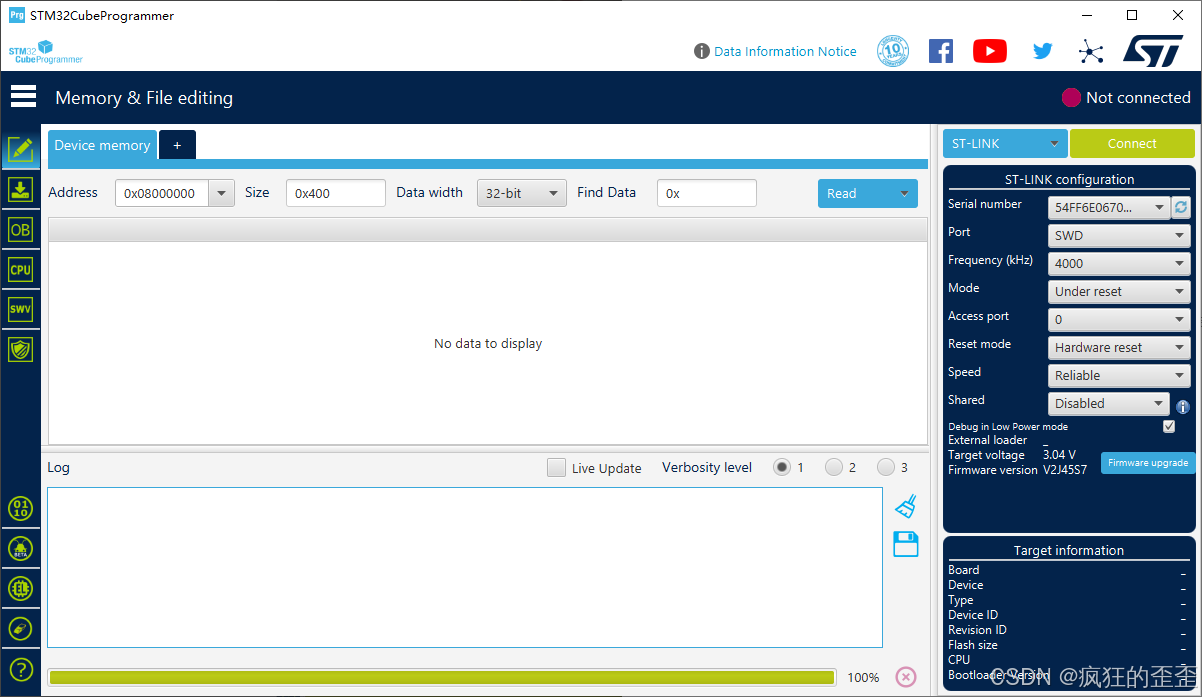1202x697 pixels.
Task: Open the EL external loader icon
Action: pyautogui.click(x=20, y=588)
